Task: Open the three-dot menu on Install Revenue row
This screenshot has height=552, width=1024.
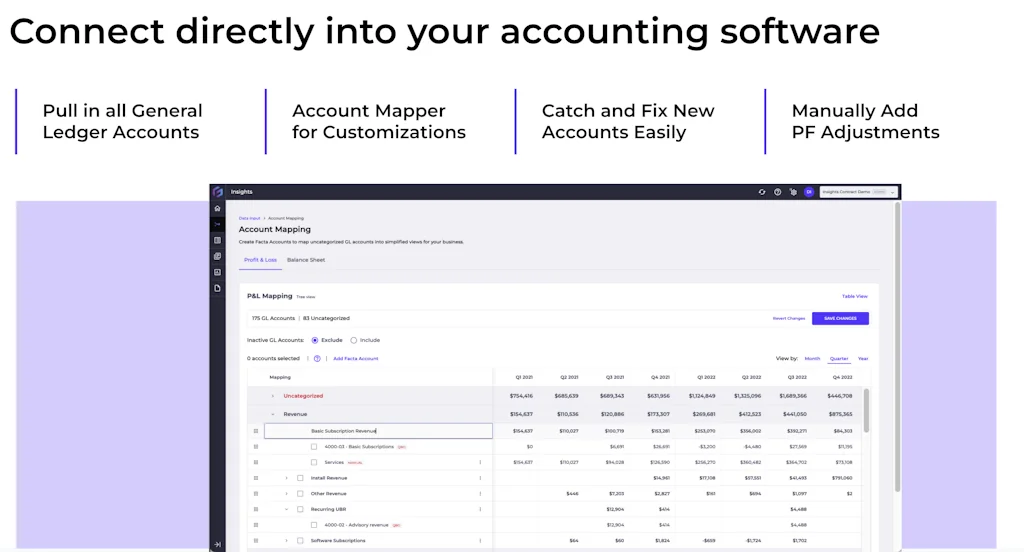Action: pos(480,478)
